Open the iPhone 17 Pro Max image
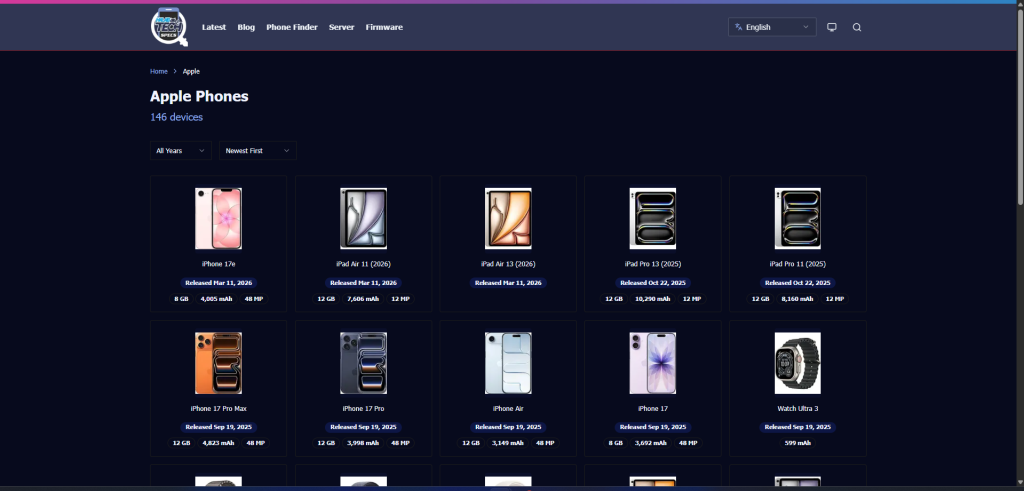 [x=218, y=363]
